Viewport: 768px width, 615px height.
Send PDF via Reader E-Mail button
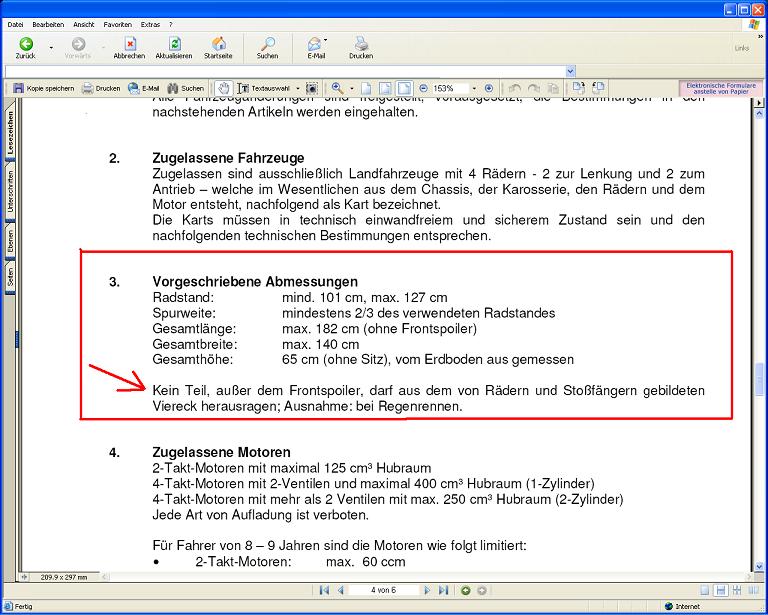click(144, 88)
